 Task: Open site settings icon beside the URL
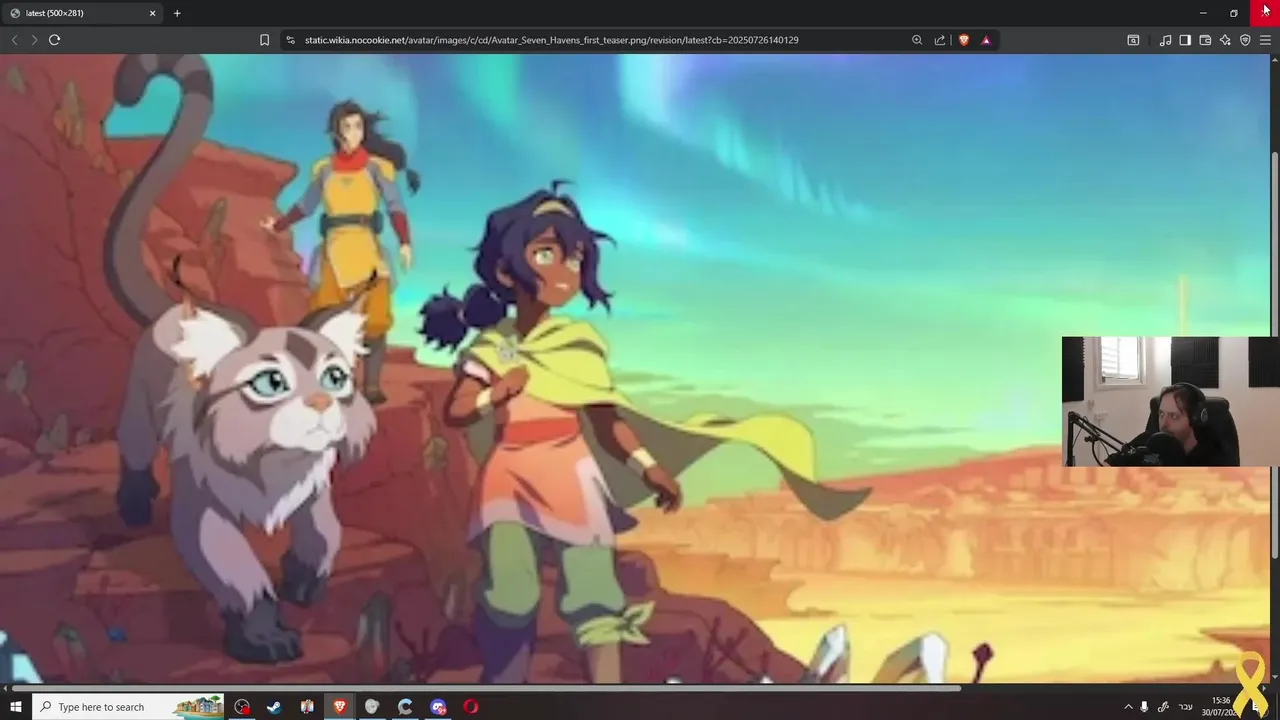[290, 40]
